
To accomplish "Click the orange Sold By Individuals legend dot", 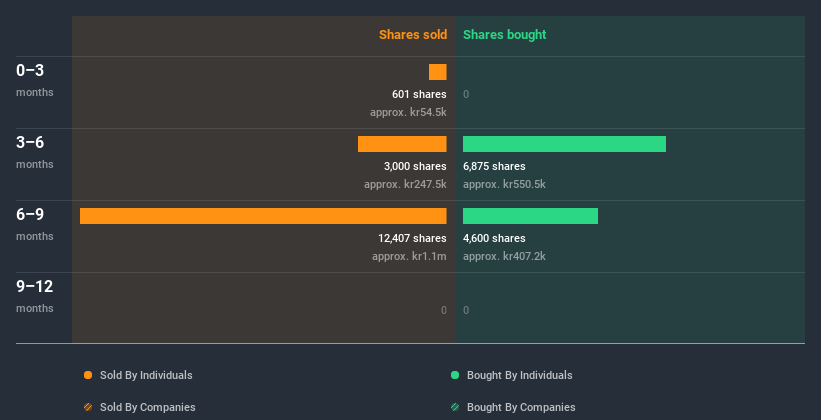I will 88,375.
